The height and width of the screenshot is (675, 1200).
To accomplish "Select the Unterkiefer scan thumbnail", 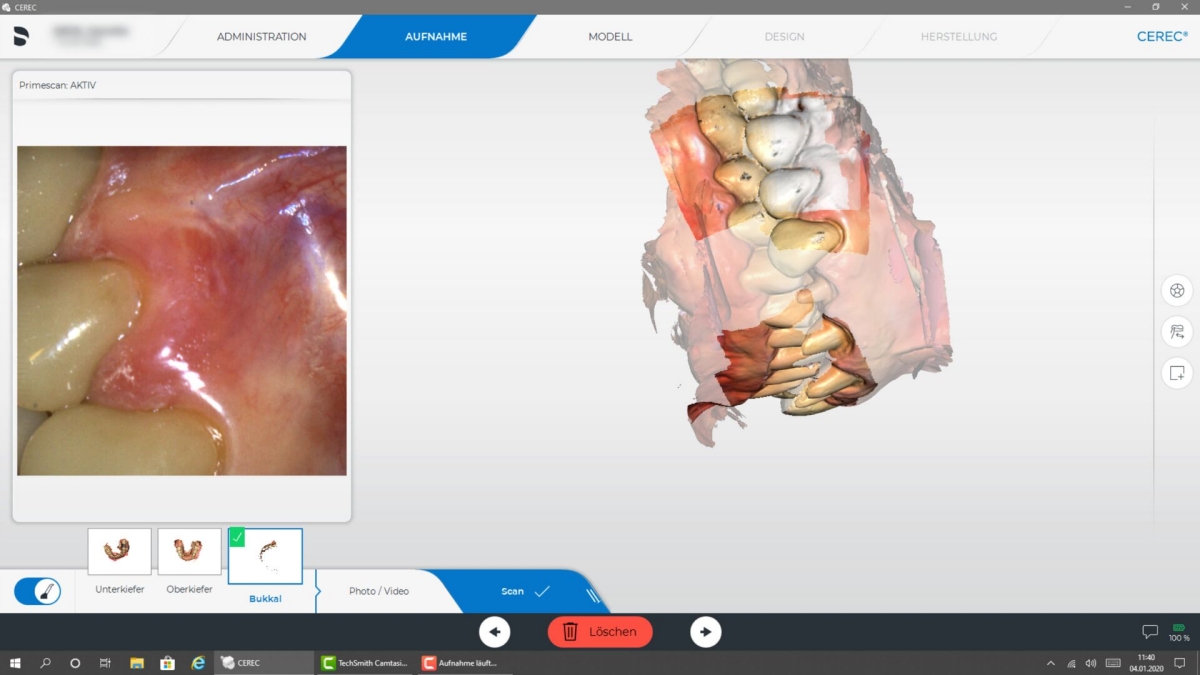I will click(120, 552).
